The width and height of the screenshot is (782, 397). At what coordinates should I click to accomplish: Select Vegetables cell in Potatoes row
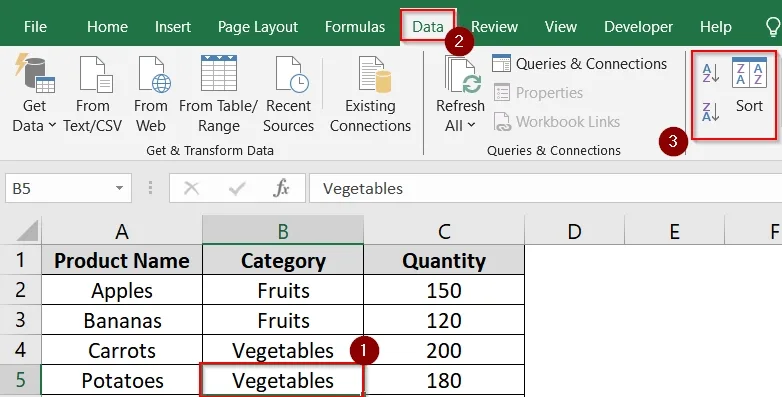[283, 381]
